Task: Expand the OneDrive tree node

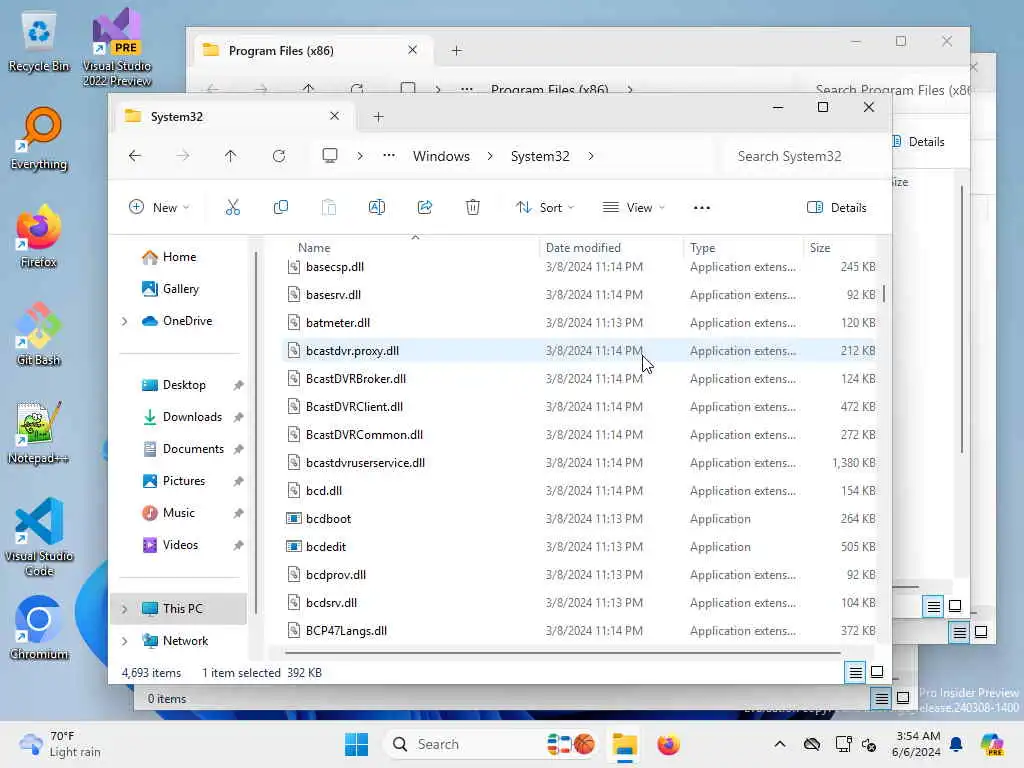Action: 124,321
